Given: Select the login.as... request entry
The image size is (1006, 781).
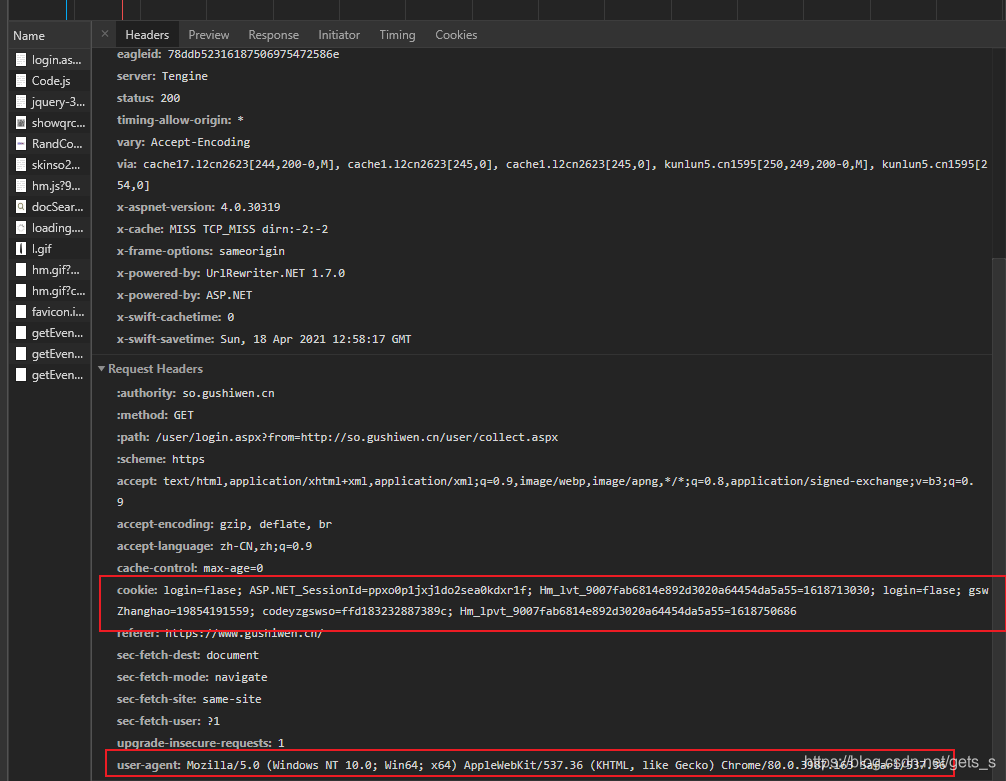Looking at the screenshot, I should (56, 60).
